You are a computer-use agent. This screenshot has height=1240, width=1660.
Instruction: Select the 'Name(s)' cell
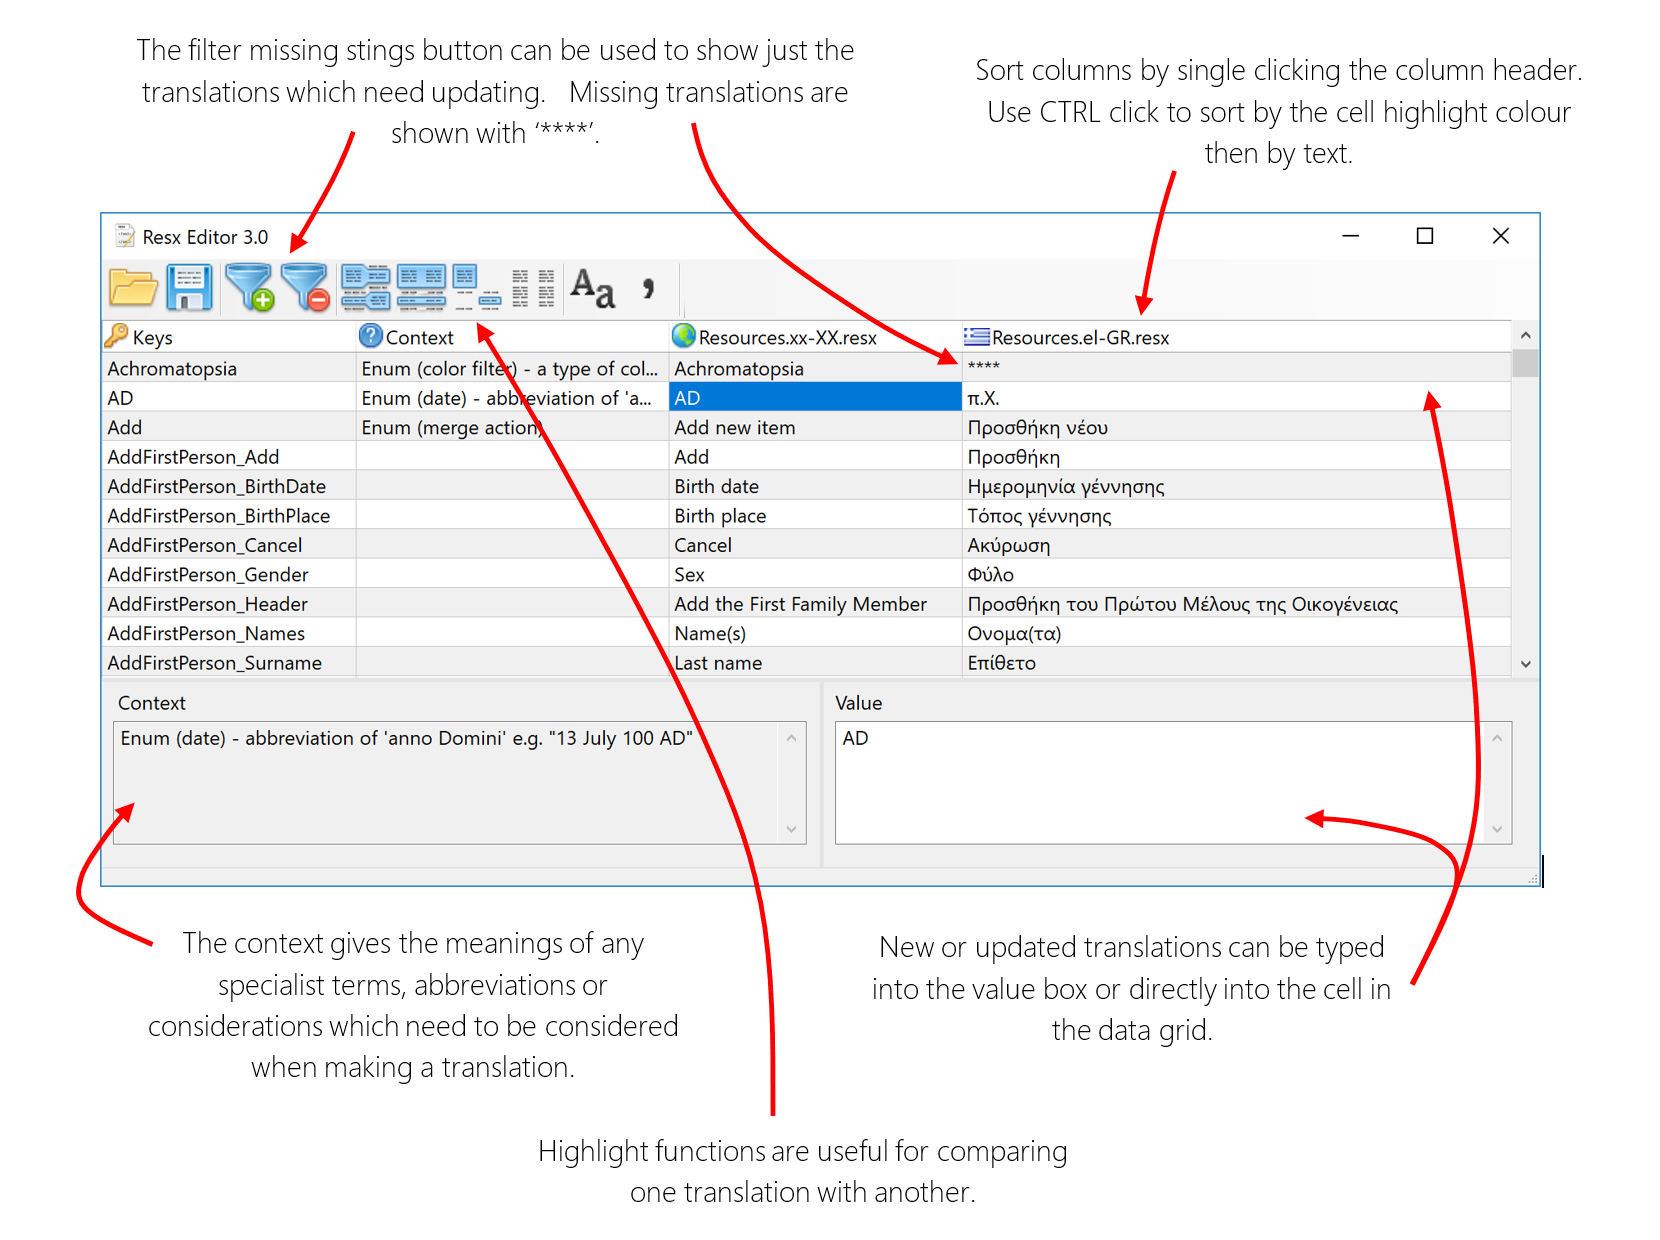[815, 633]
